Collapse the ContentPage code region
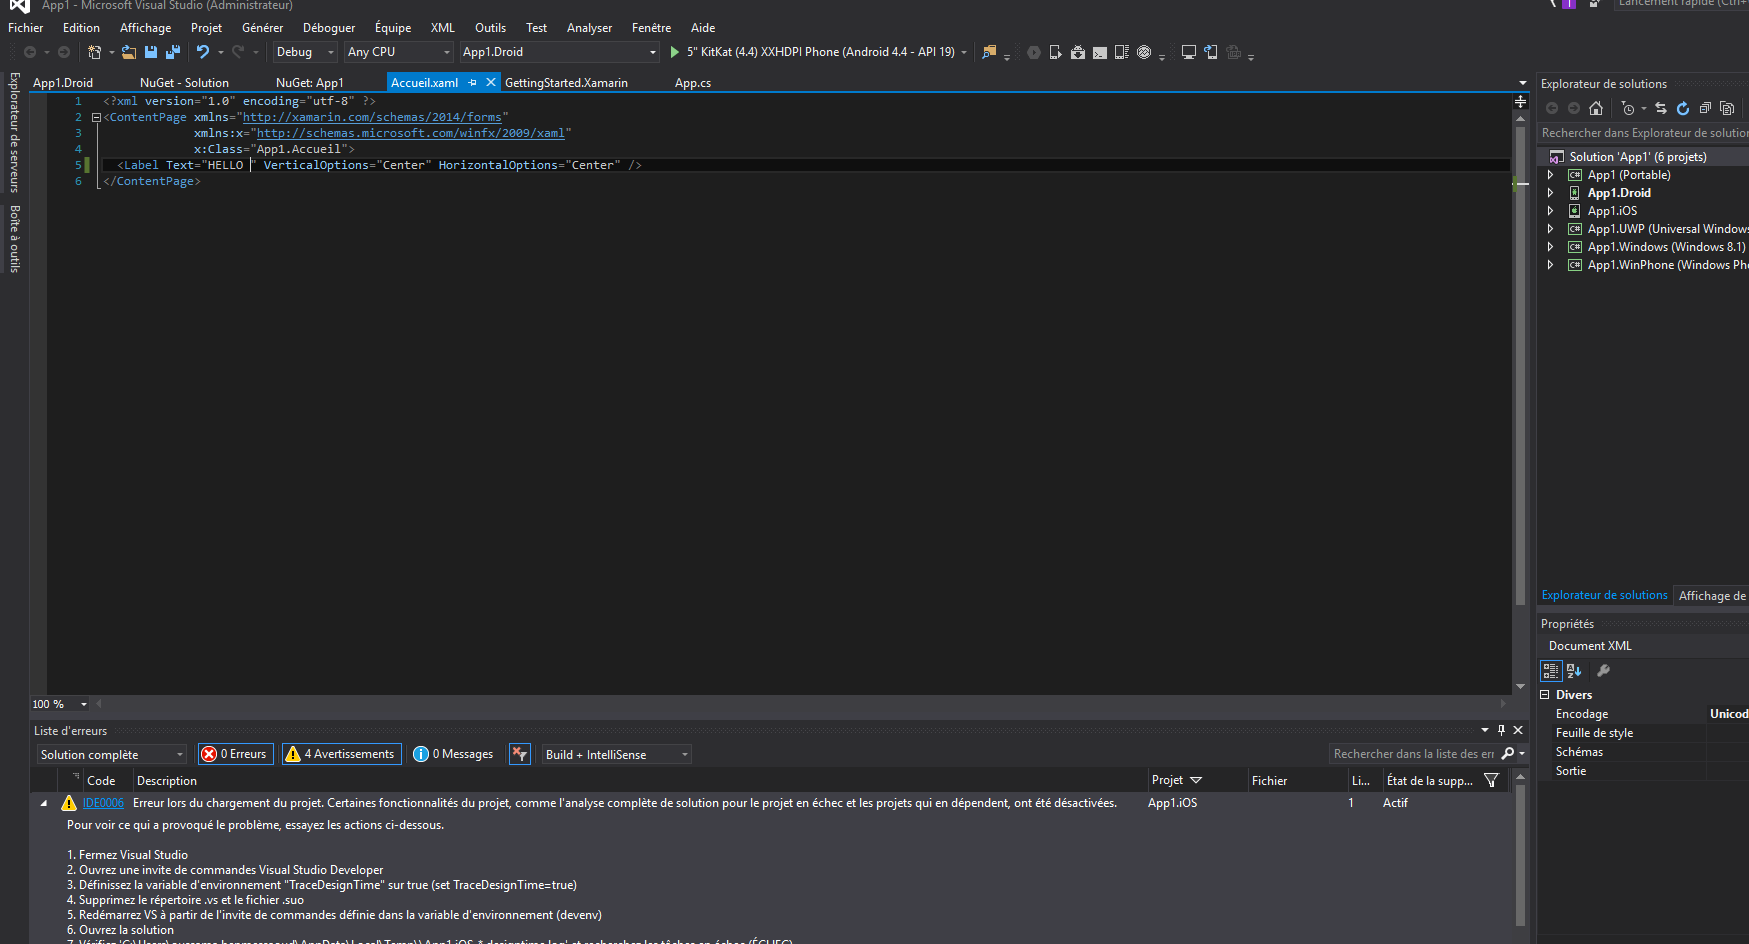The width and height of the screenshot is (1749, 944). [x=96, y=117]
